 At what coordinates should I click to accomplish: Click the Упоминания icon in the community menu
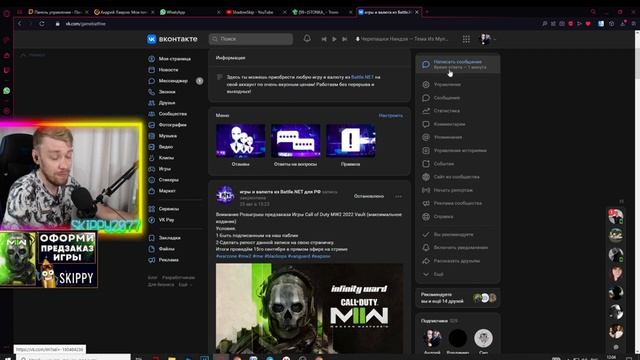point(426,137)
